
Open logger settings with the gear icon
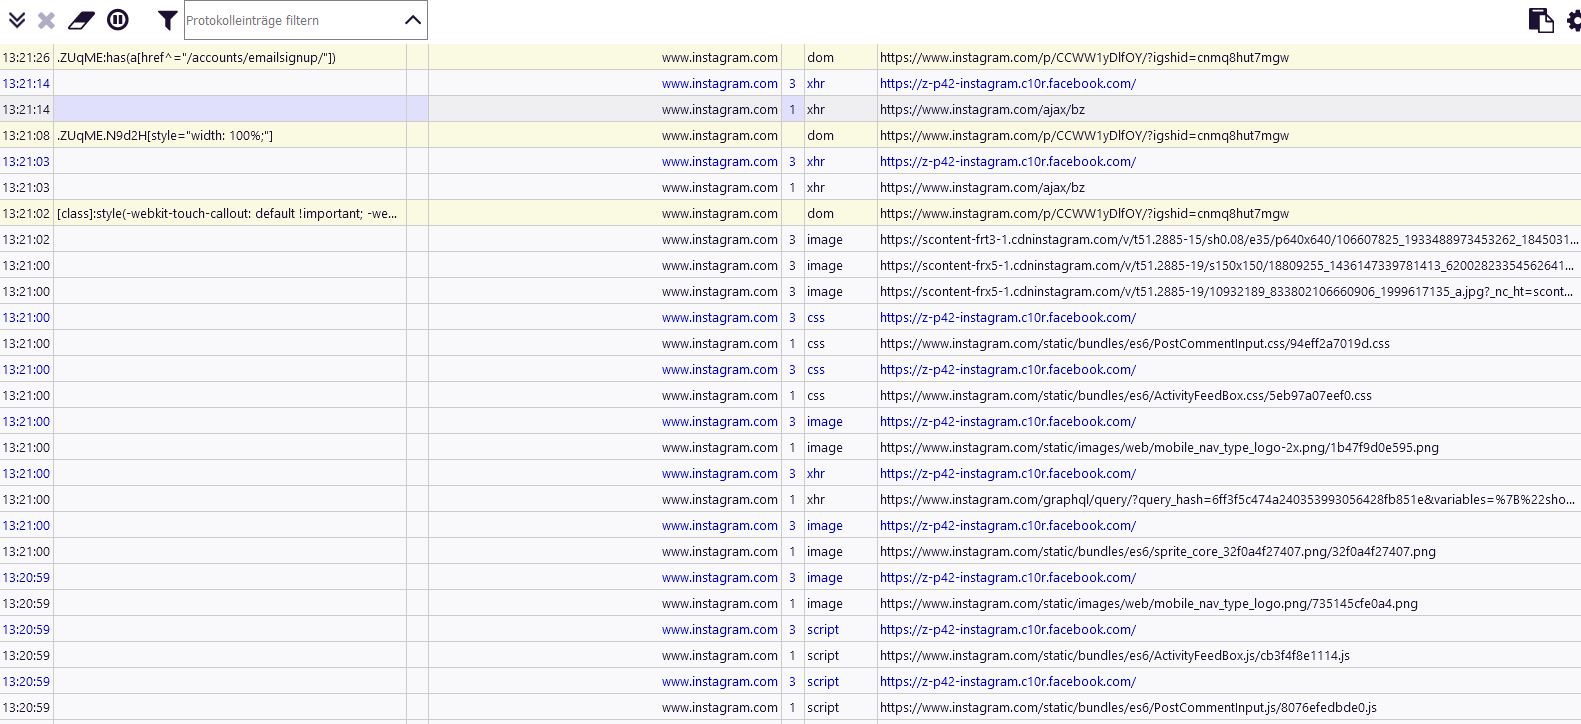click(1574, 20)
